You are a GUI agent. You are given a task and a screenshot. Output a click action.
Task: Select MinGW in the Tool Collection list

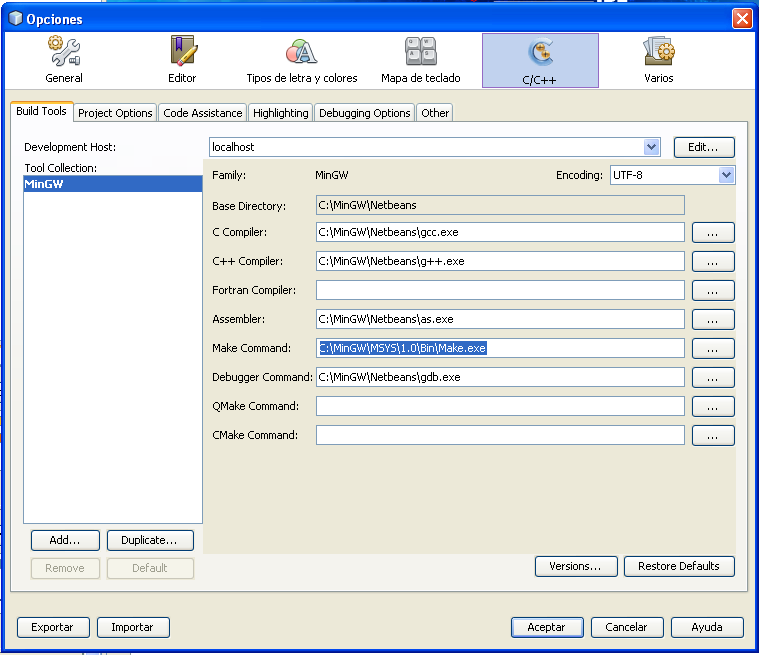pyautogui.click(x=113, y=184)
